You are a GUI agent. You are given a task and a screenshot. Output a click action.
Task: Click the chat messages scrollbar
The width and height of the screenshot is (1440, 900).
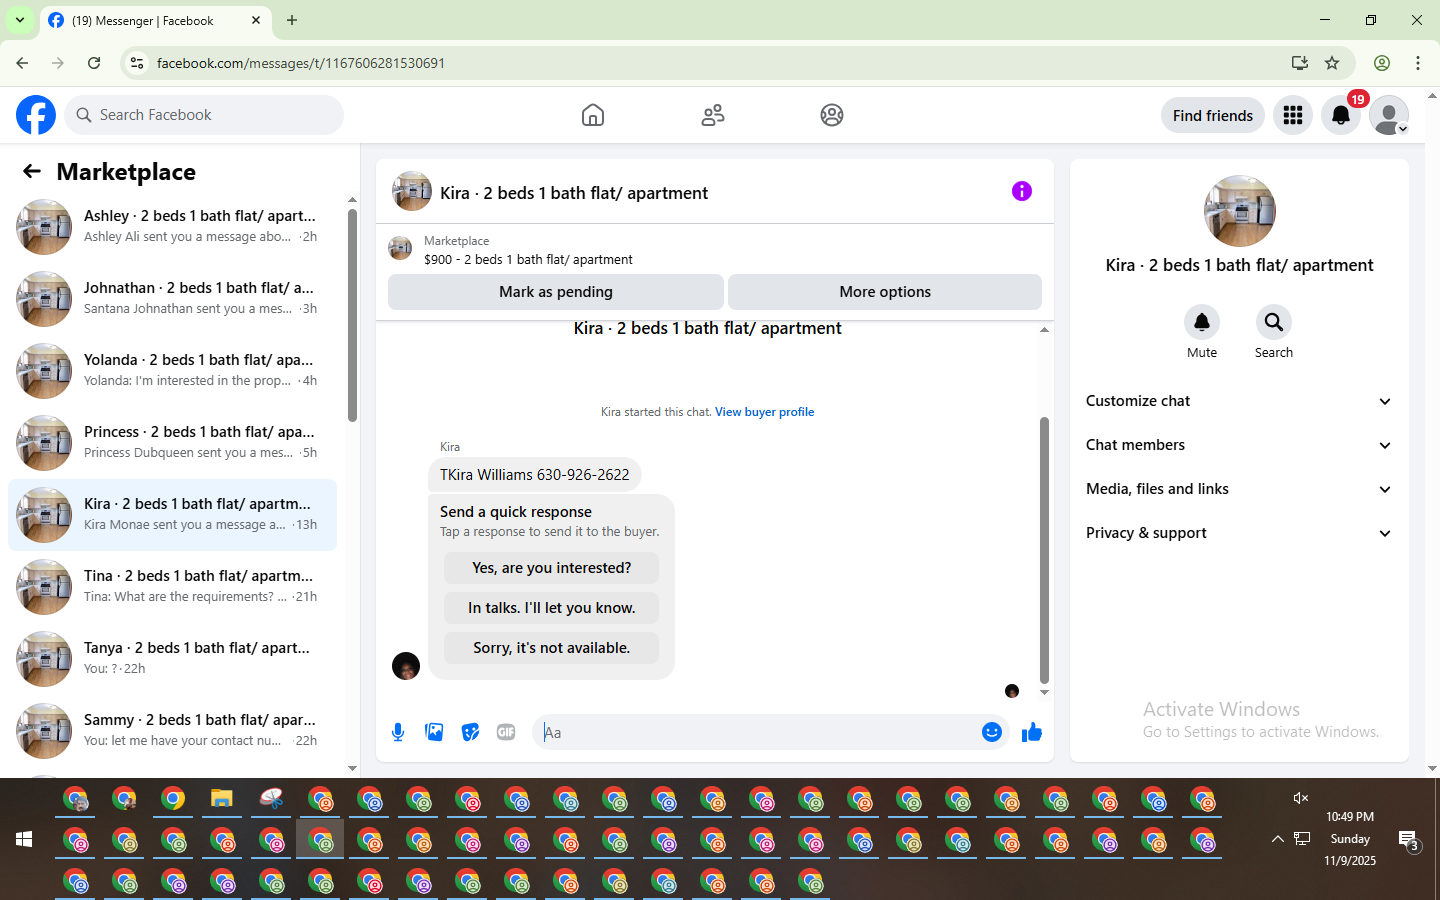point(1044,549)
